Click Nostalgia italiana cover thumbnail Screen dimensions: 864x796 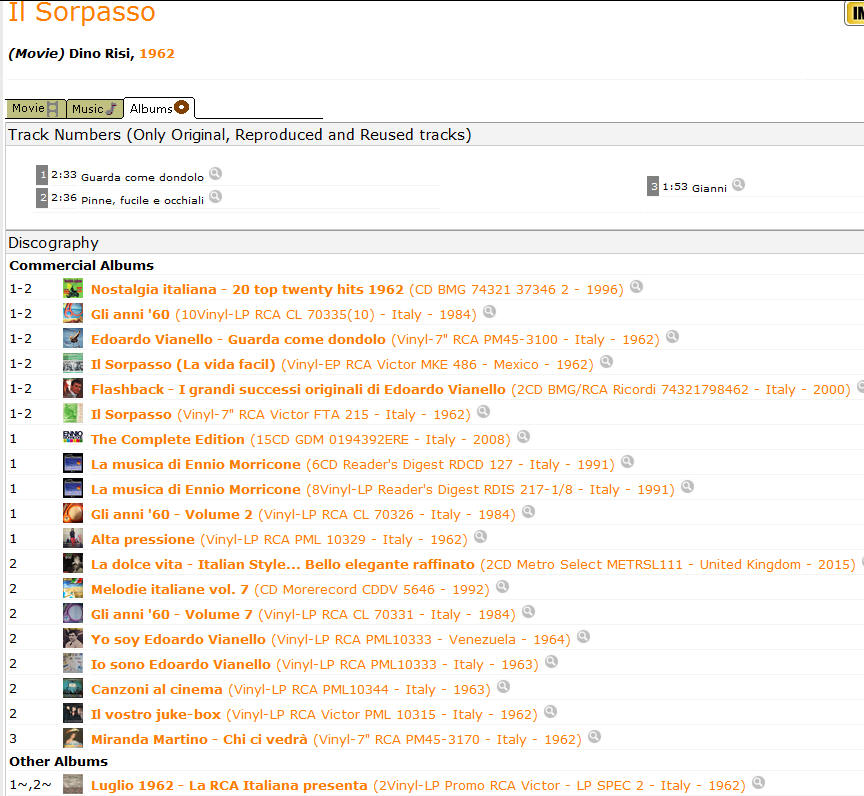point(73,288)
